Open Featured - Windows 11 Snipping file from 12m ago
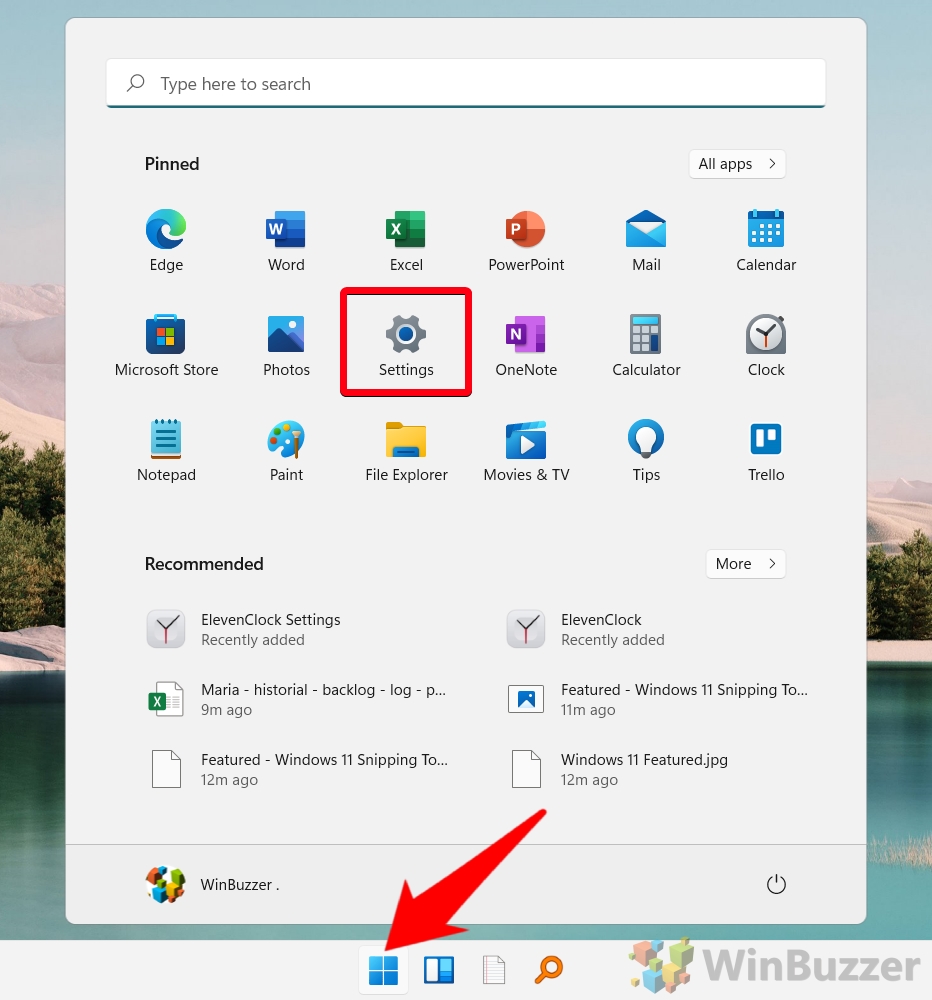932x1000 pixels. pyautogui.click(x=299, y=769)
